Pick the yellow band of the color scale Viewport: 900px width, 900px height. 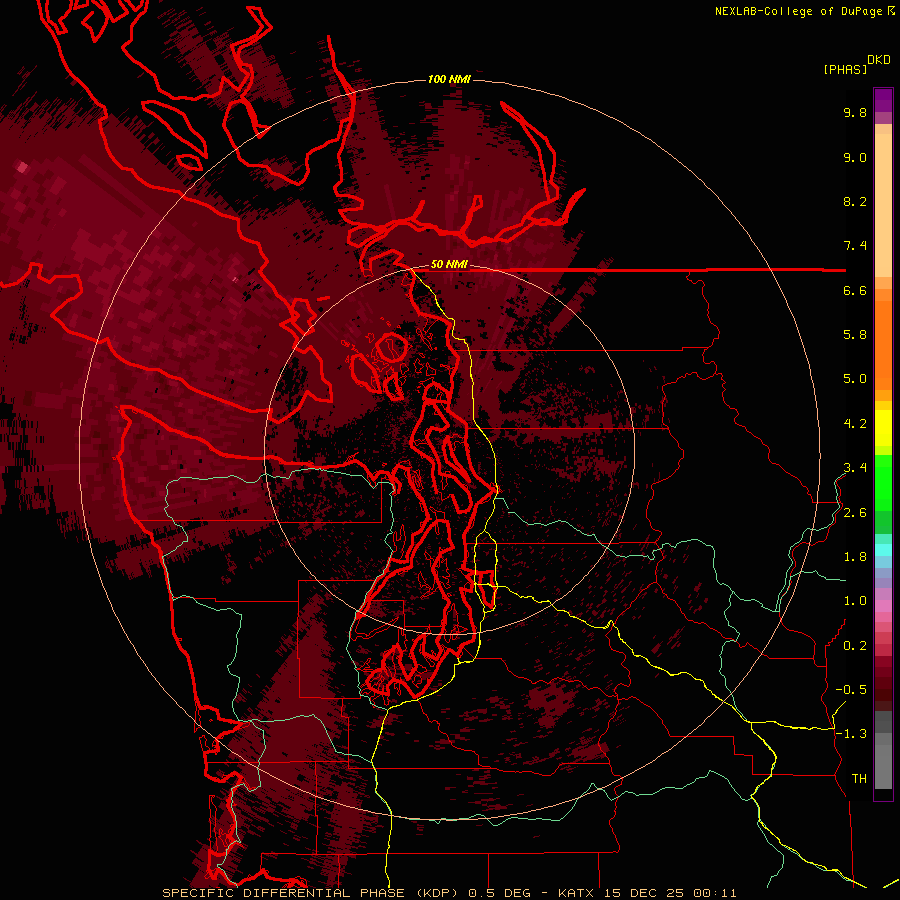883,428
